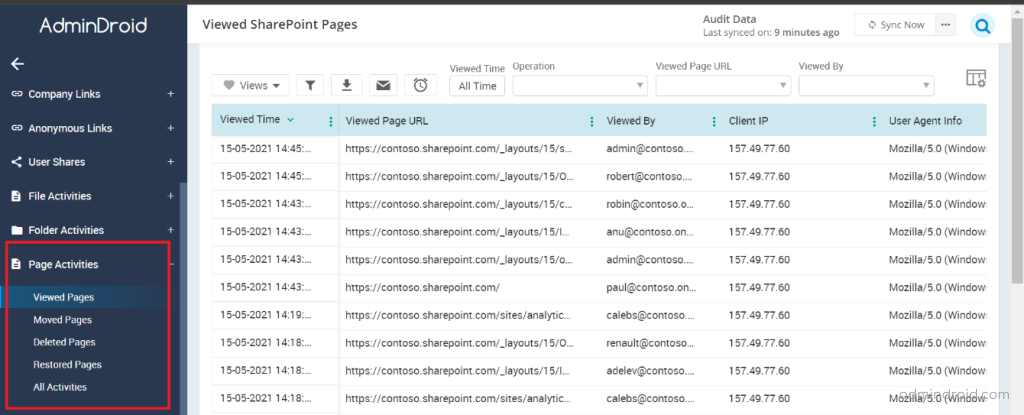Click the Viewed SharePoint Pages title

(x=280, y=25)
